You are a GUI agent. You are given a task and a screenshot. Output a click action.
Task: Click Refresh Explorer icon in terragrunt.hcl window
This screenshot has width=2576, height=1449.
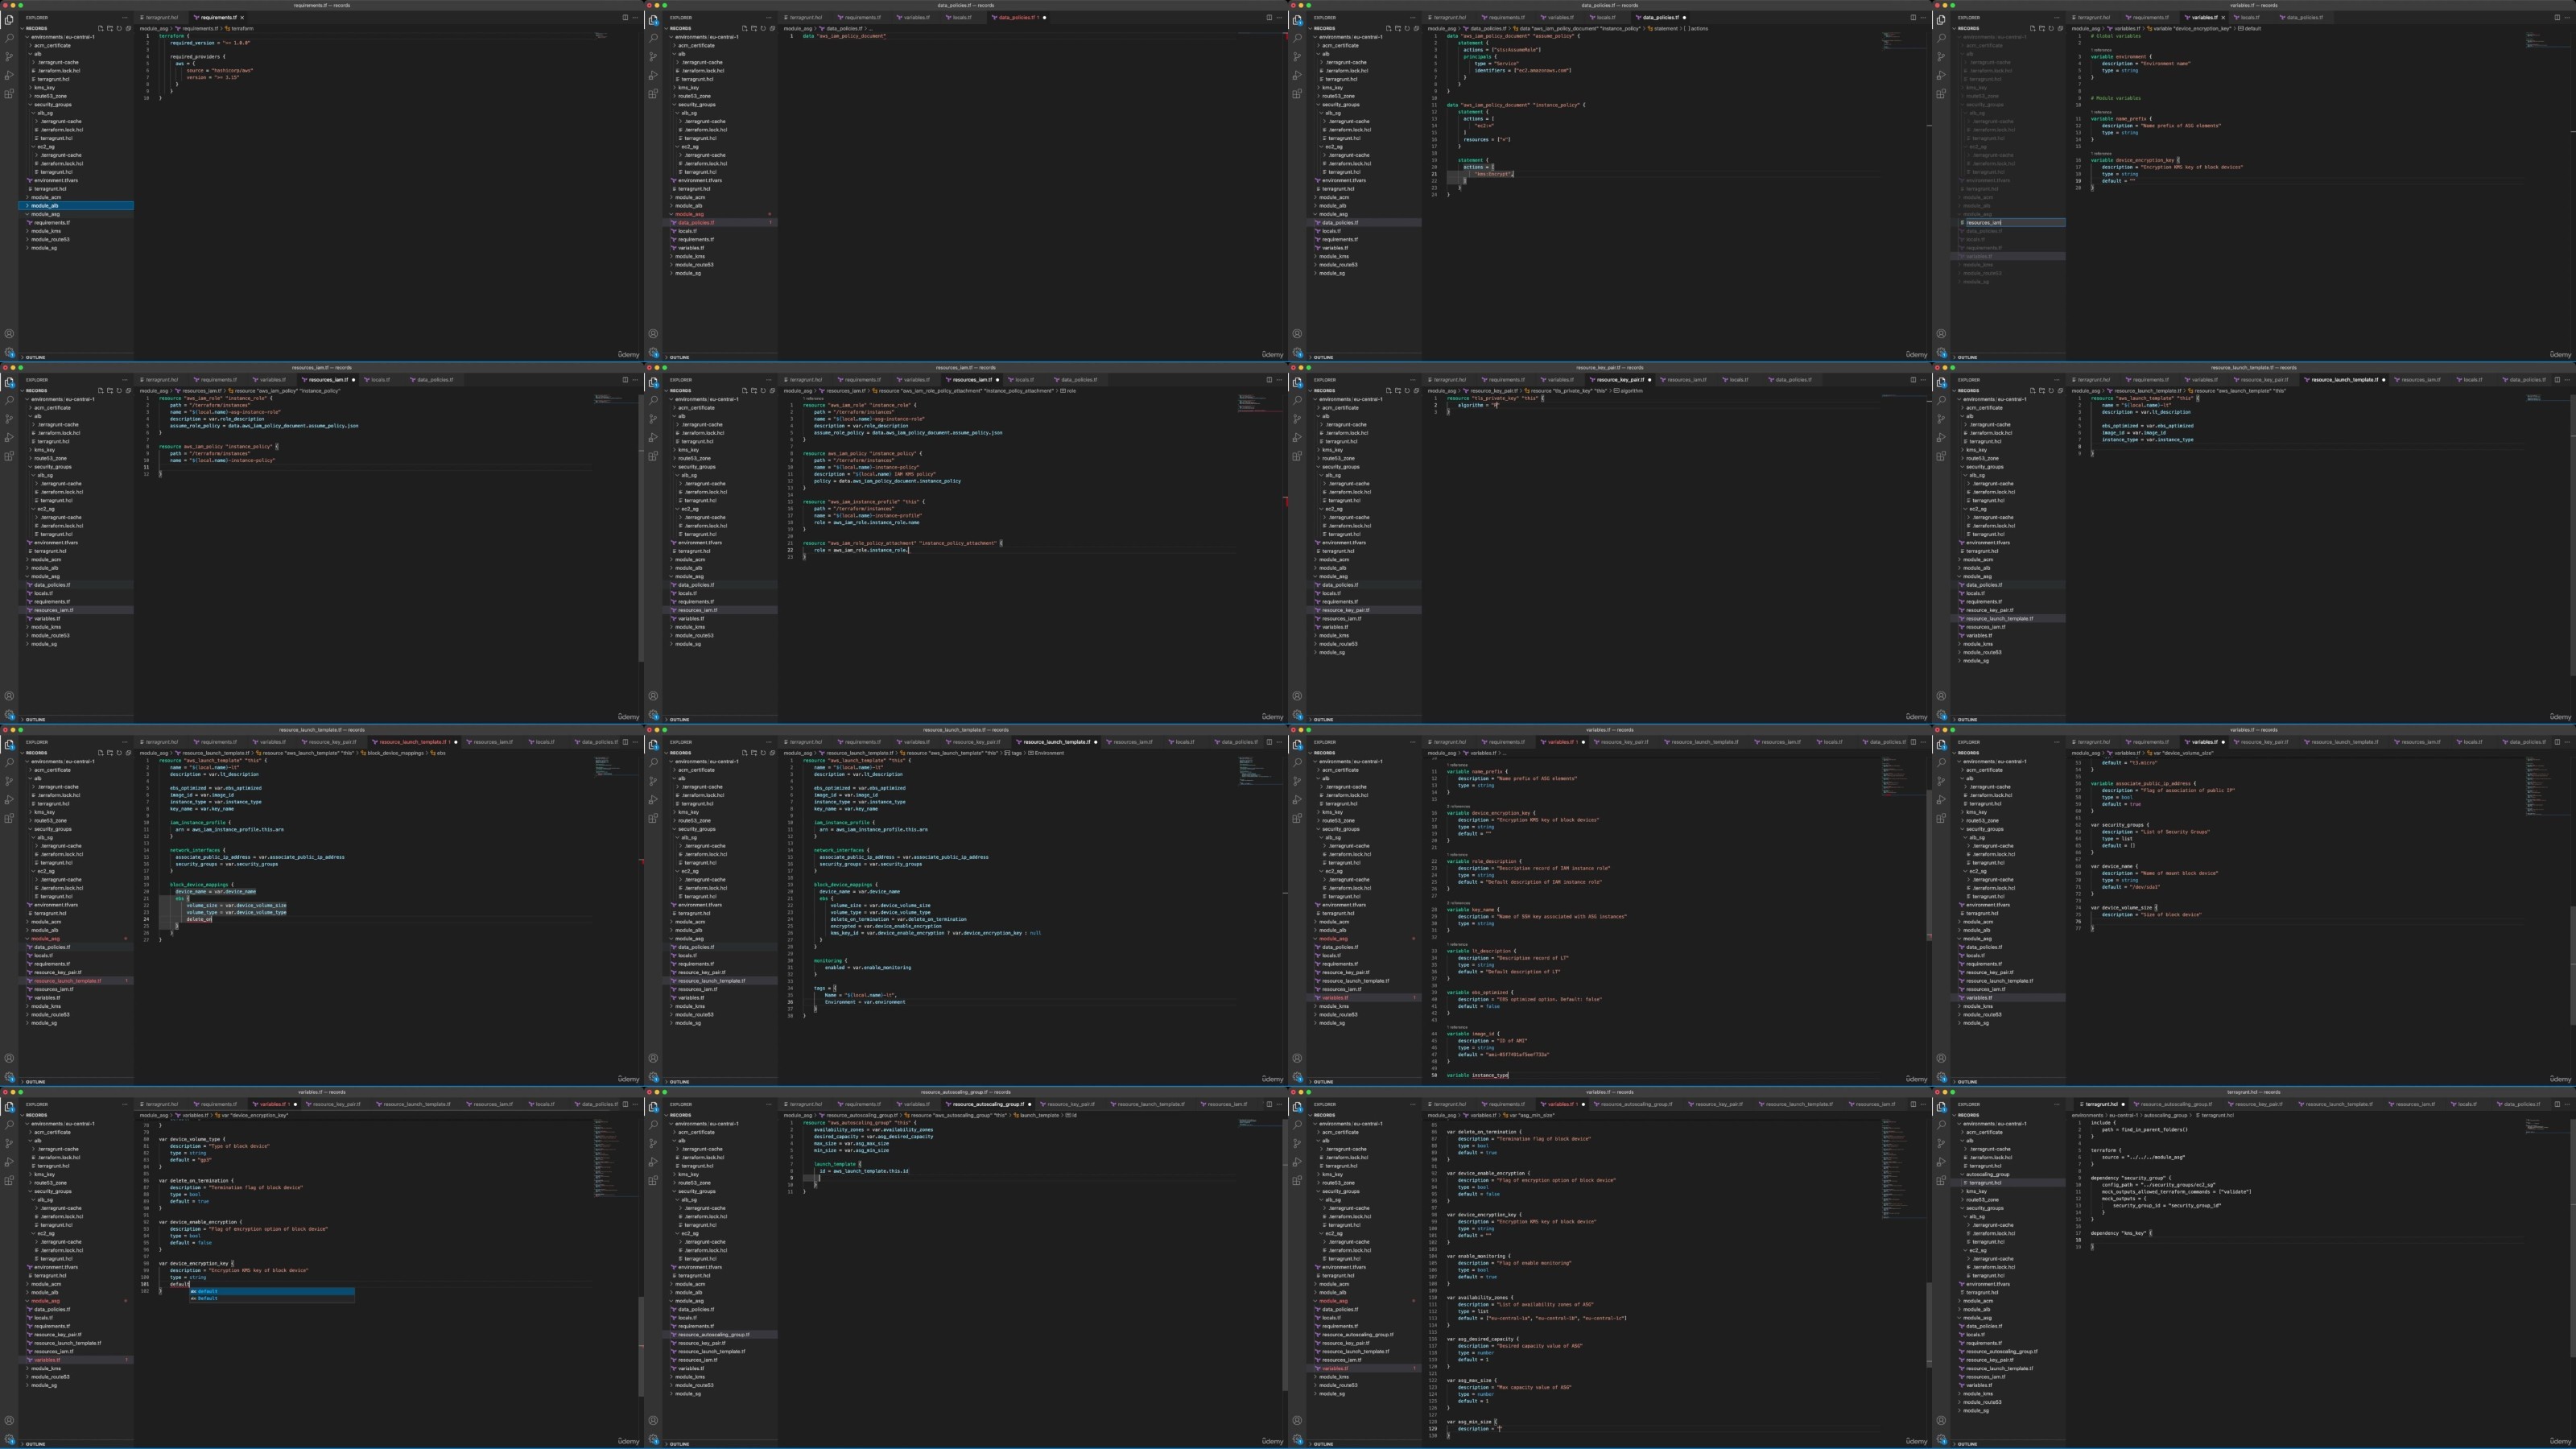(2051, 1115)
